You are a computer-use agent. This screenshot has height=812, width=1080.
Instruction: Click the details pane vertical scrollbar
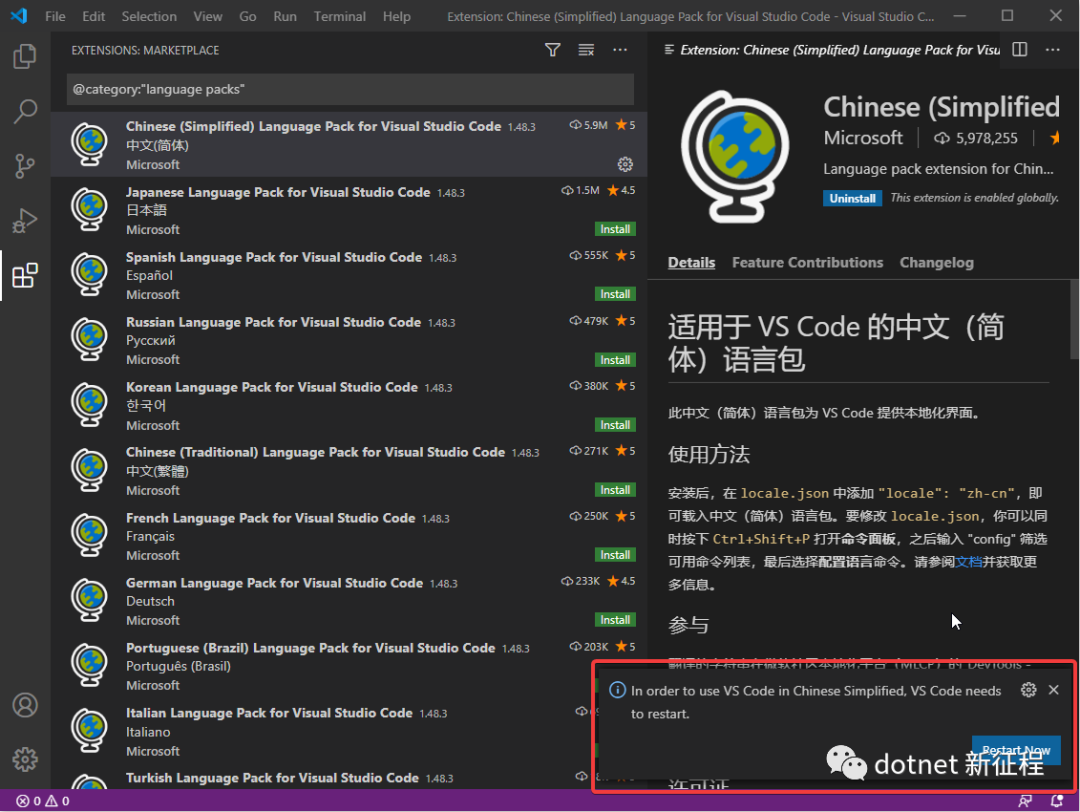click(1074, 319)
